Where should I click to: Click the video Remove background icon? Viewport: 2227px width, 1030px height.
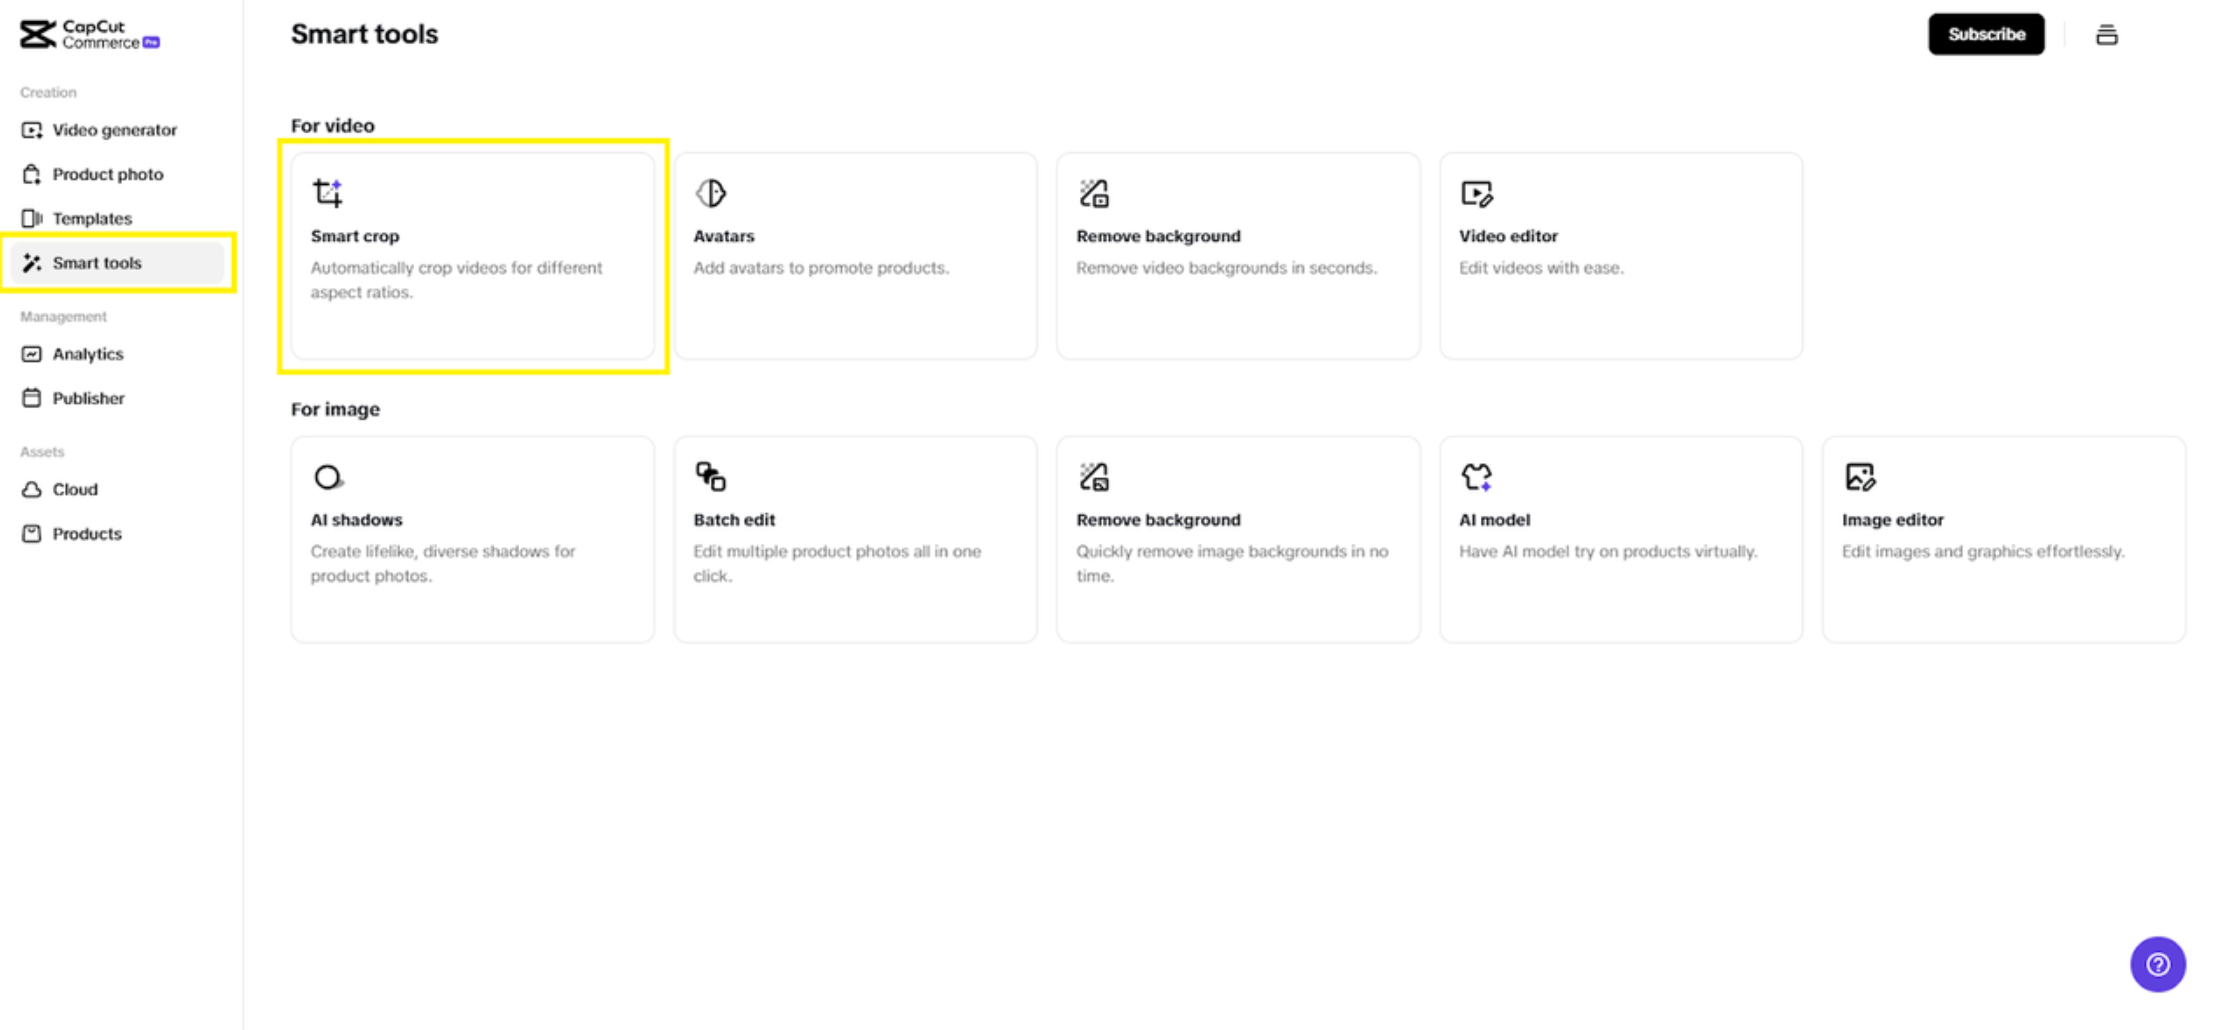[x=1094, y=193]
